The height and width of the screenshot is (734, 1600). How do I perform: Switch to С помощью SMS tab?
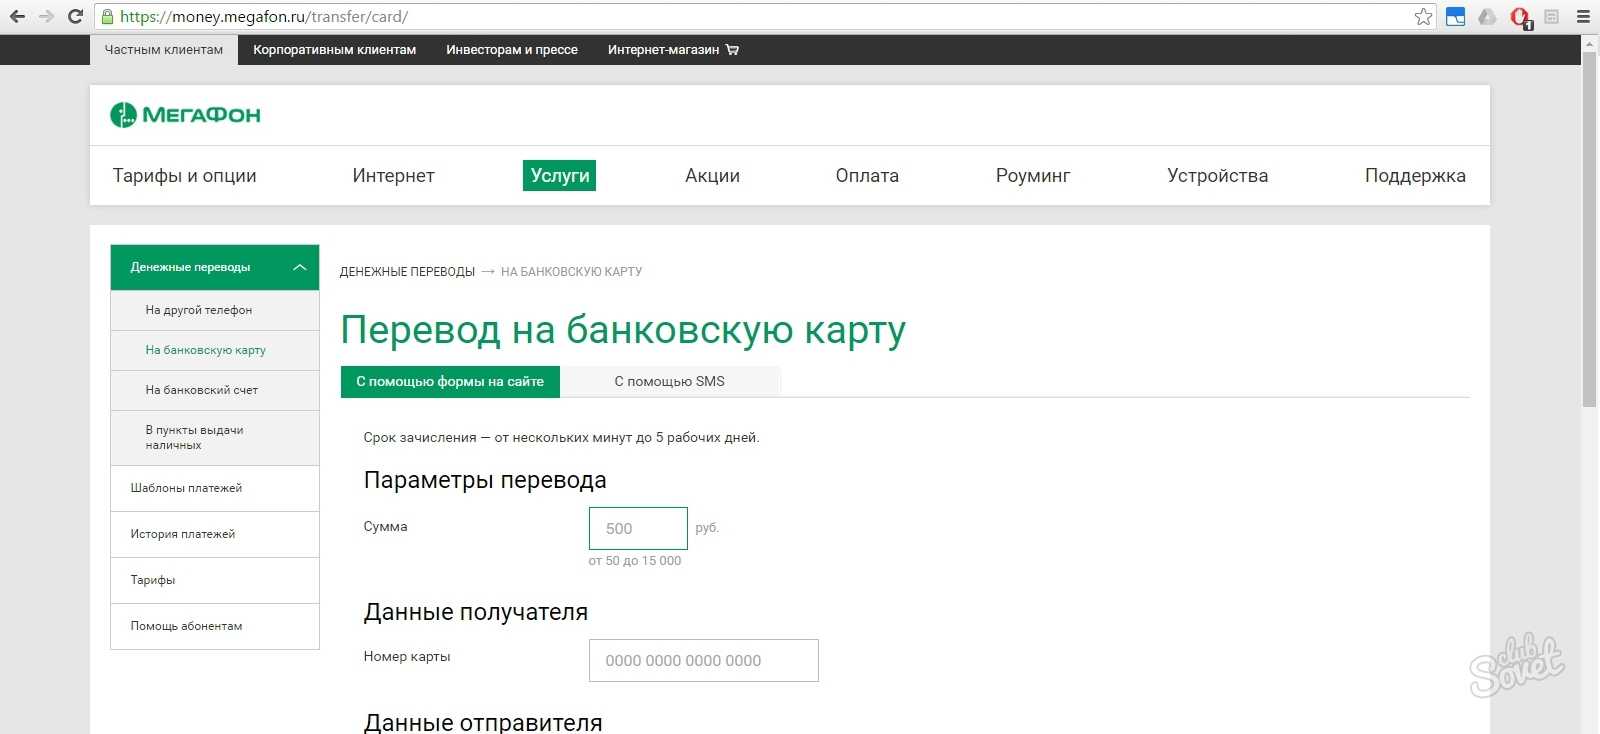669,381
